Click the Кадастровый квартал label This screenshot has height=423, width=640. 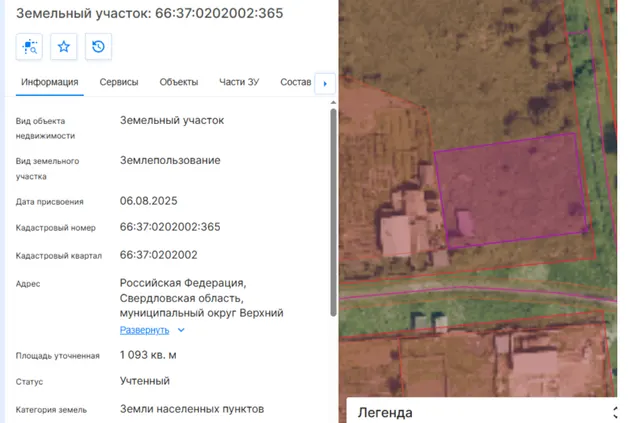pyautogui.click(x=59, y=256)
